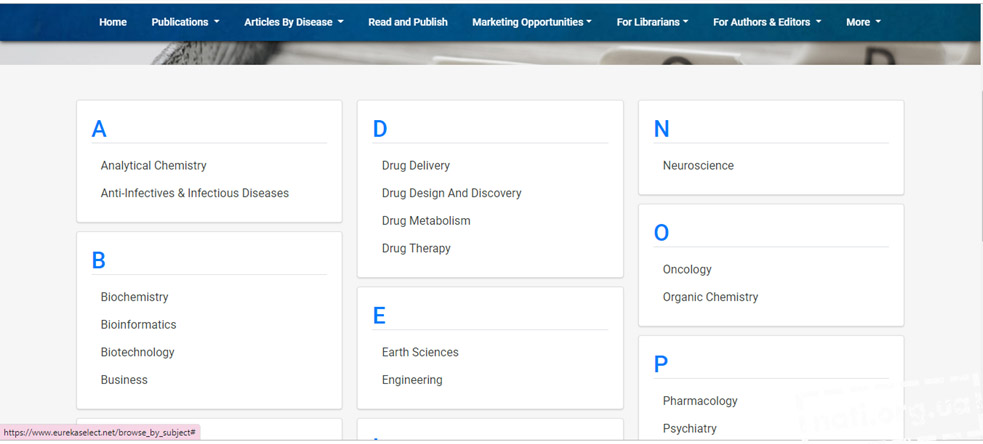Expand the Marketing Opportunities menu
The image size is (983, 444).
tap(532, 22)
